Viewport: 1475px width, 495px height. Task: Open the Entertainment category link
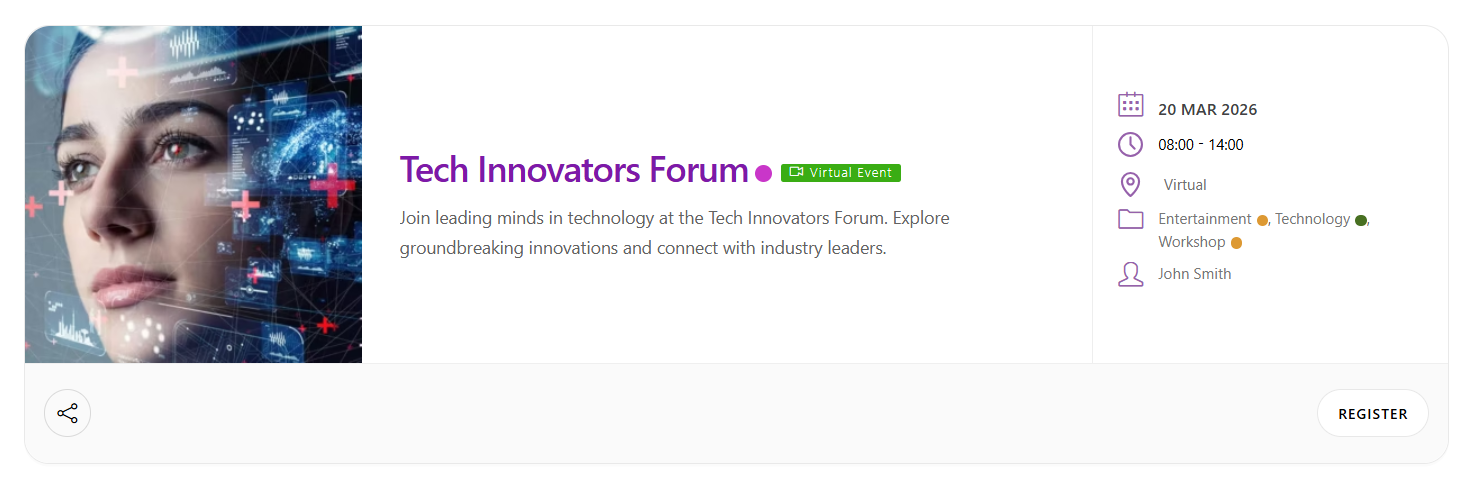tap(1204, 219)
